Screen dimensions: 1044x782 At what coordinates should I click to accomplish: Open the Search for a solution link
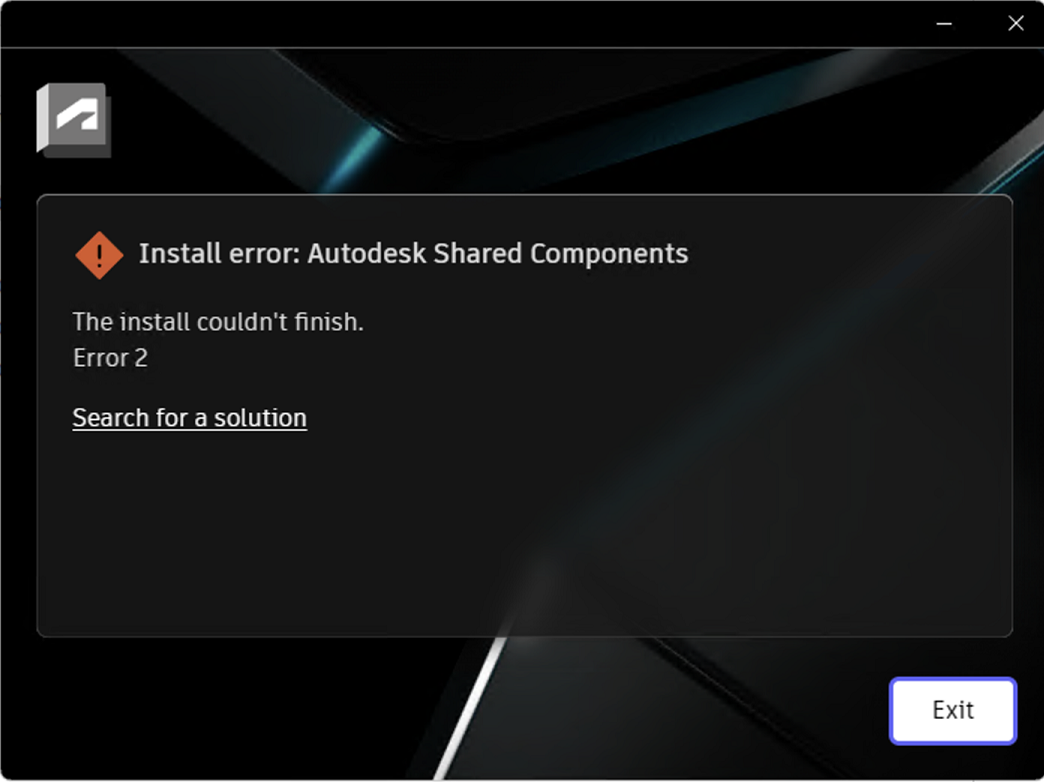click(190, 418)
